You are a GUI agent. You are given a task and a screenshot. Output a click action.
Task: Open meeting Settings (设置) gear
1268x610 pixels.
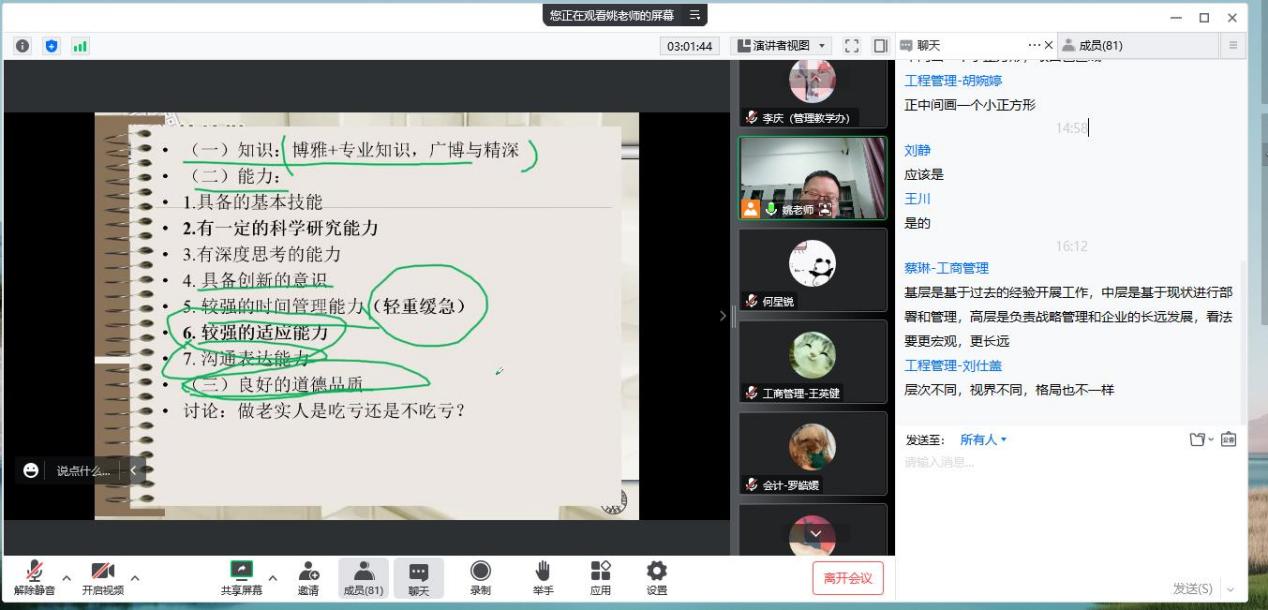point(656,576)
